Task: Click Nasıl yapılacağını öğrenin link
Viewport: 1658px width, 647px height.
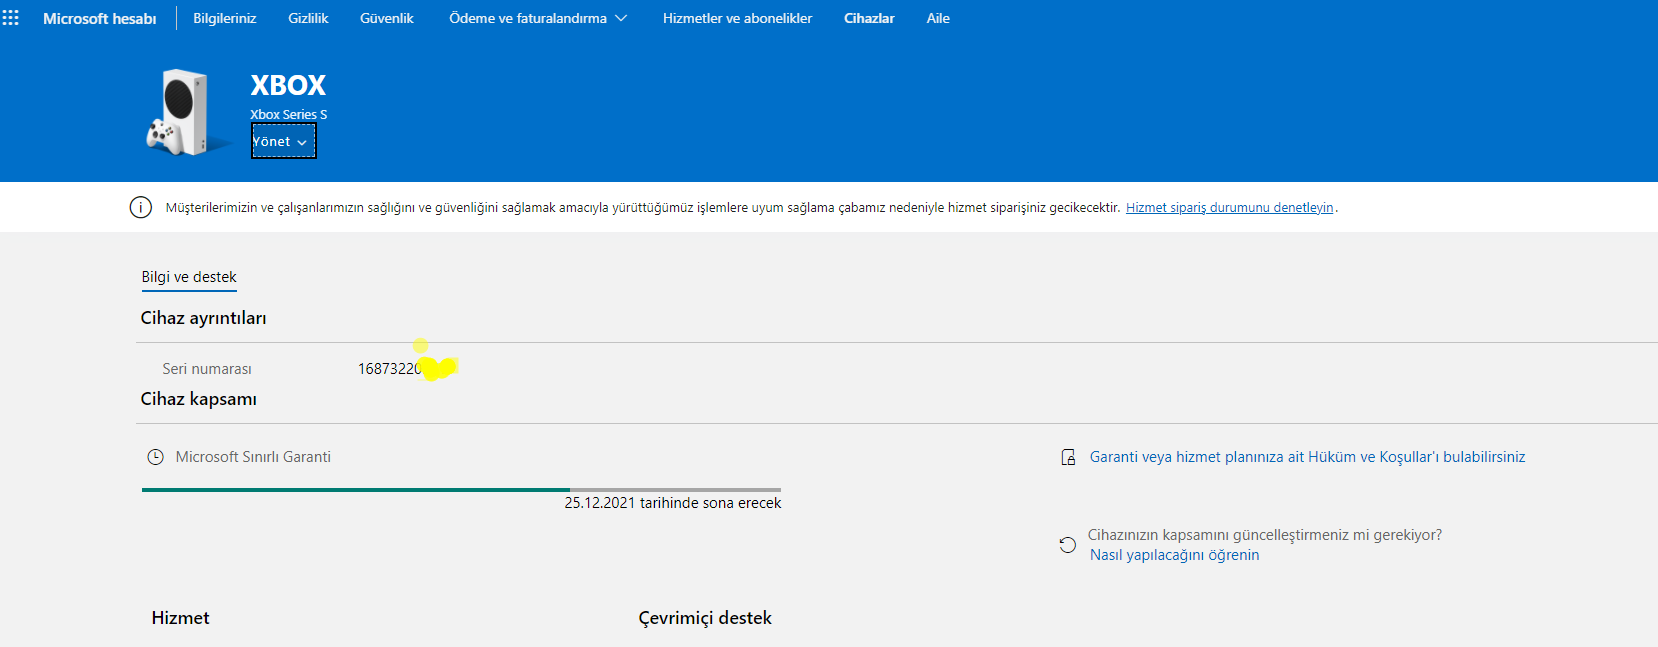Action: pos(1174,555)
